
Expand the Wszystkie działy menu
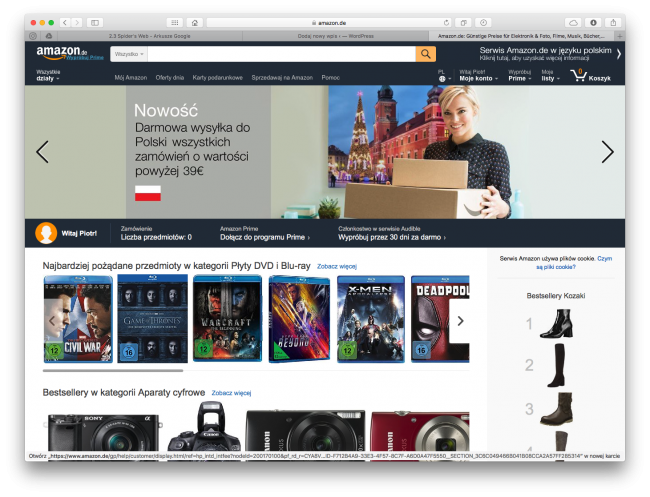point(48,75)
